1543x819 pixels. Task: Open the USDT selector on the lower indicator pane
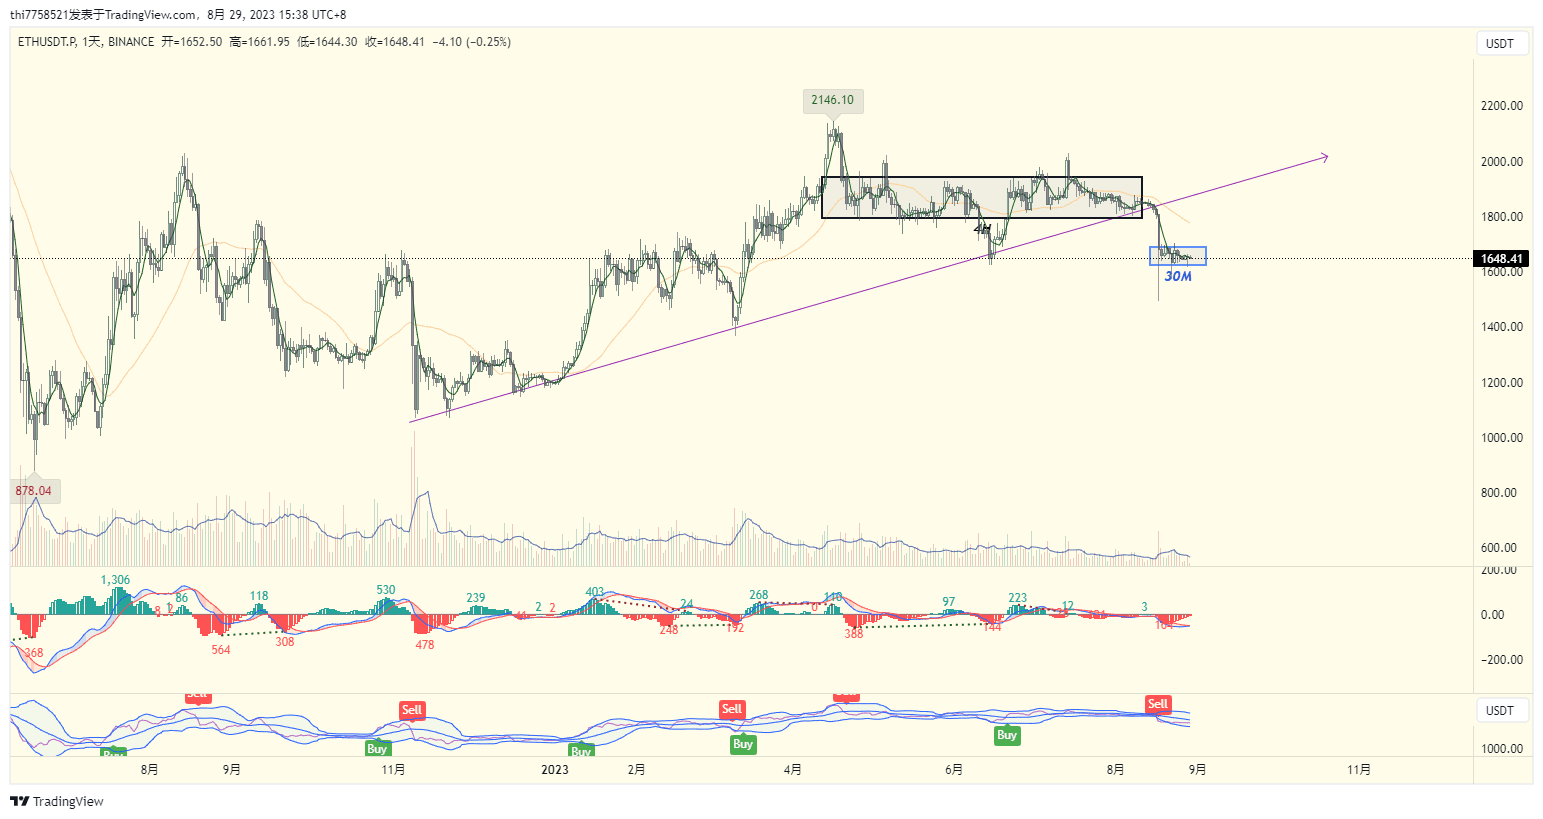1502,710
